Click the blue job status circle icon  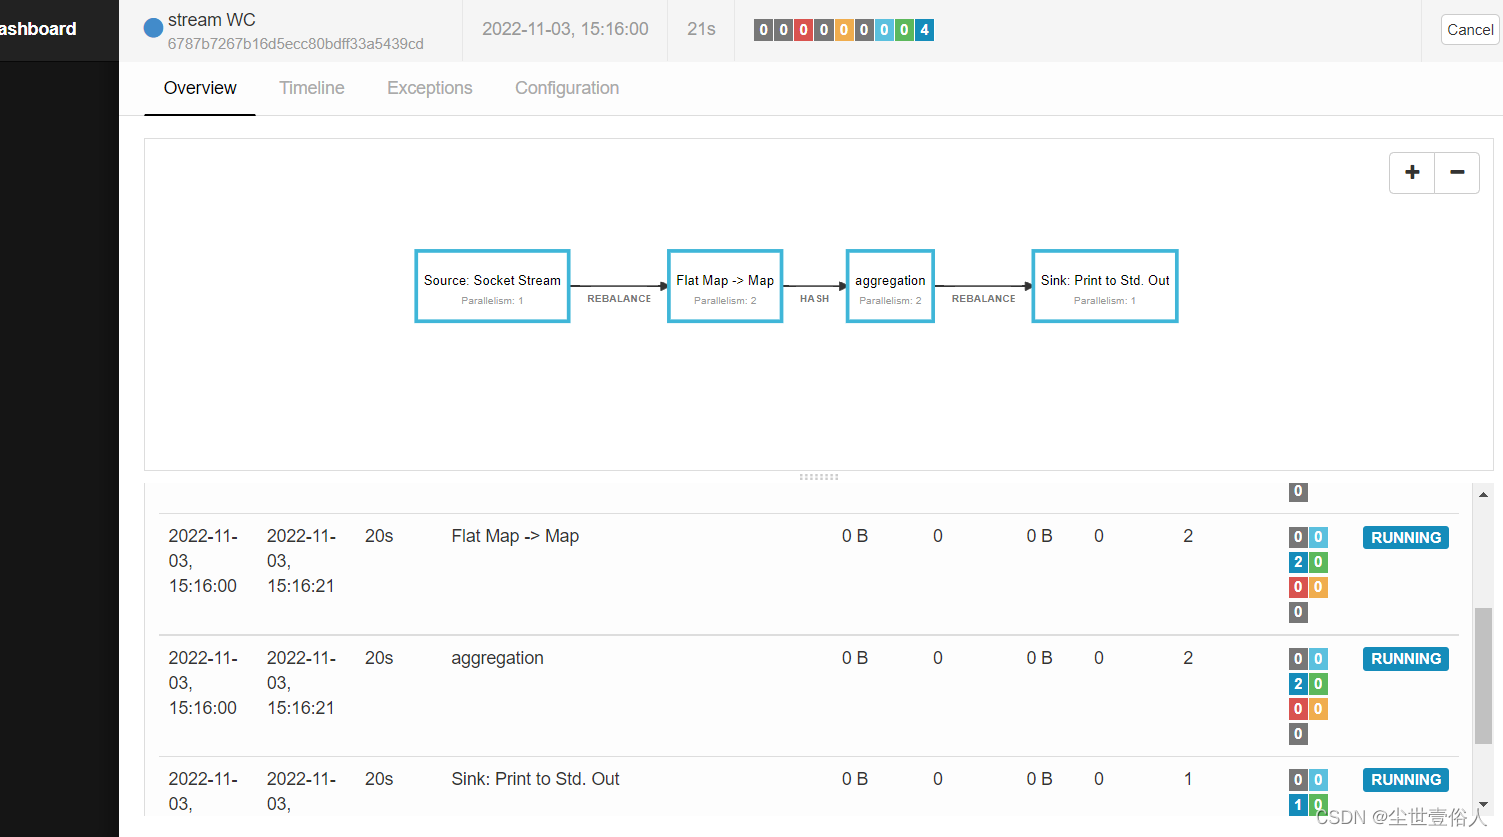click(x=153, y=28)
